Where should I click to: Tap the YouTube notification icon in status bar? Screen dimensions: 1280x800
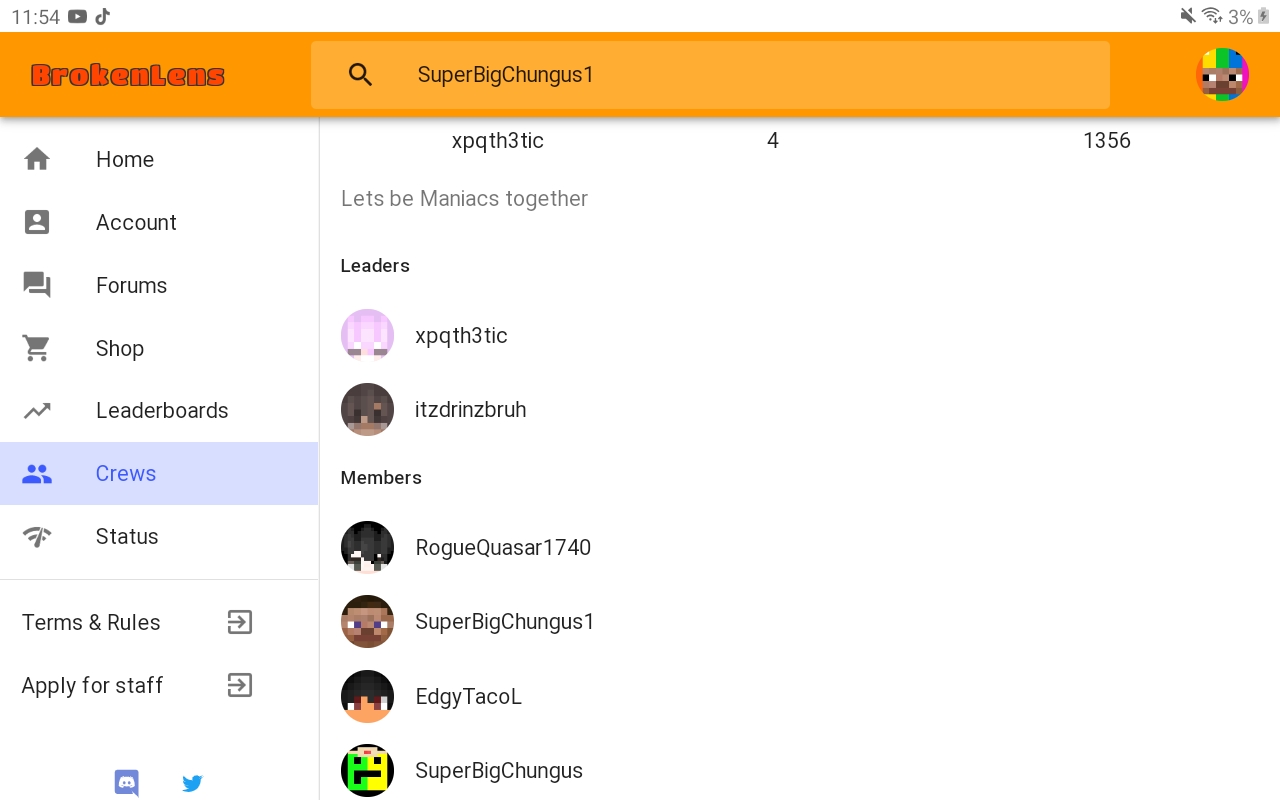pyautogui.click(x=77, y=16)
